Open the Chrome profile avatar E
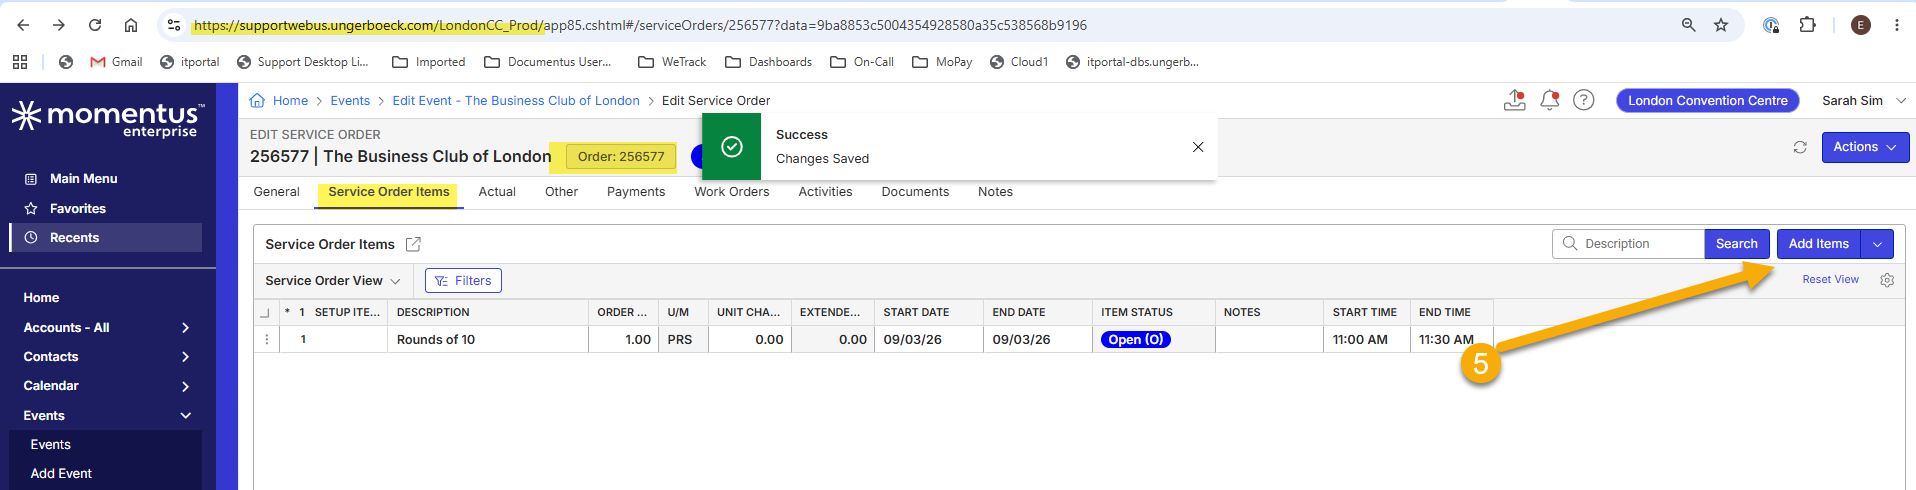 pos(1861,25)
